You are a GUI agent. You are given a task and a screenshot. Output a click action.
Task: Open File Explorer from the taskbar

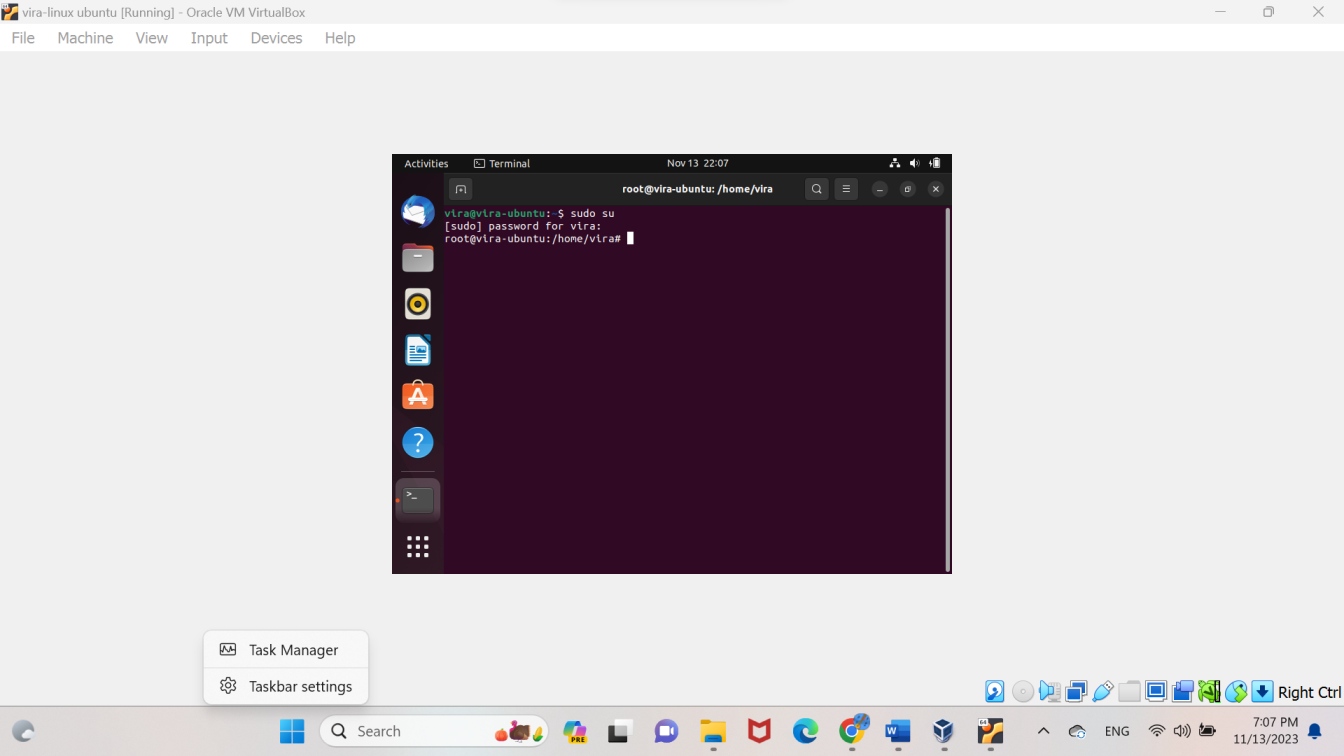[712, 732]
